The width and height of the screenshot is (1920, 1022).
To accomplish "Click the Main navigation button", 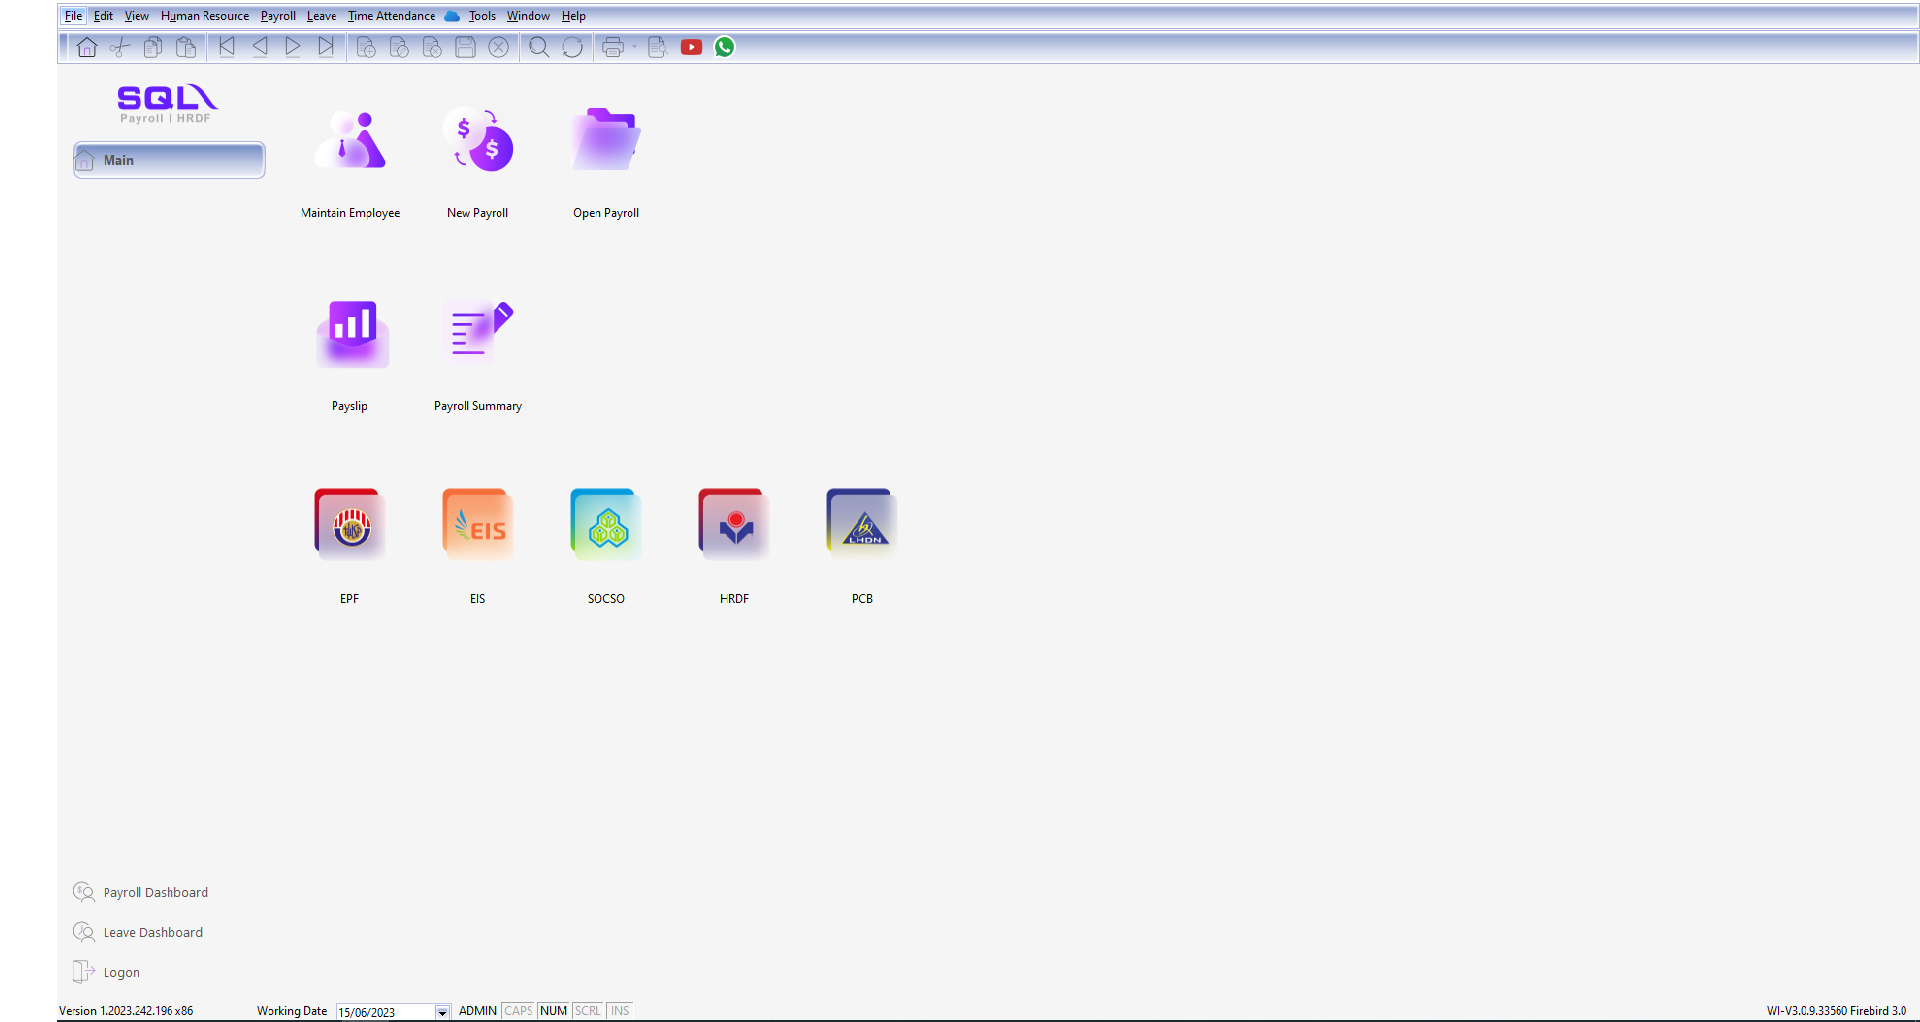I will pyautogui.click(x=169, y=160).
